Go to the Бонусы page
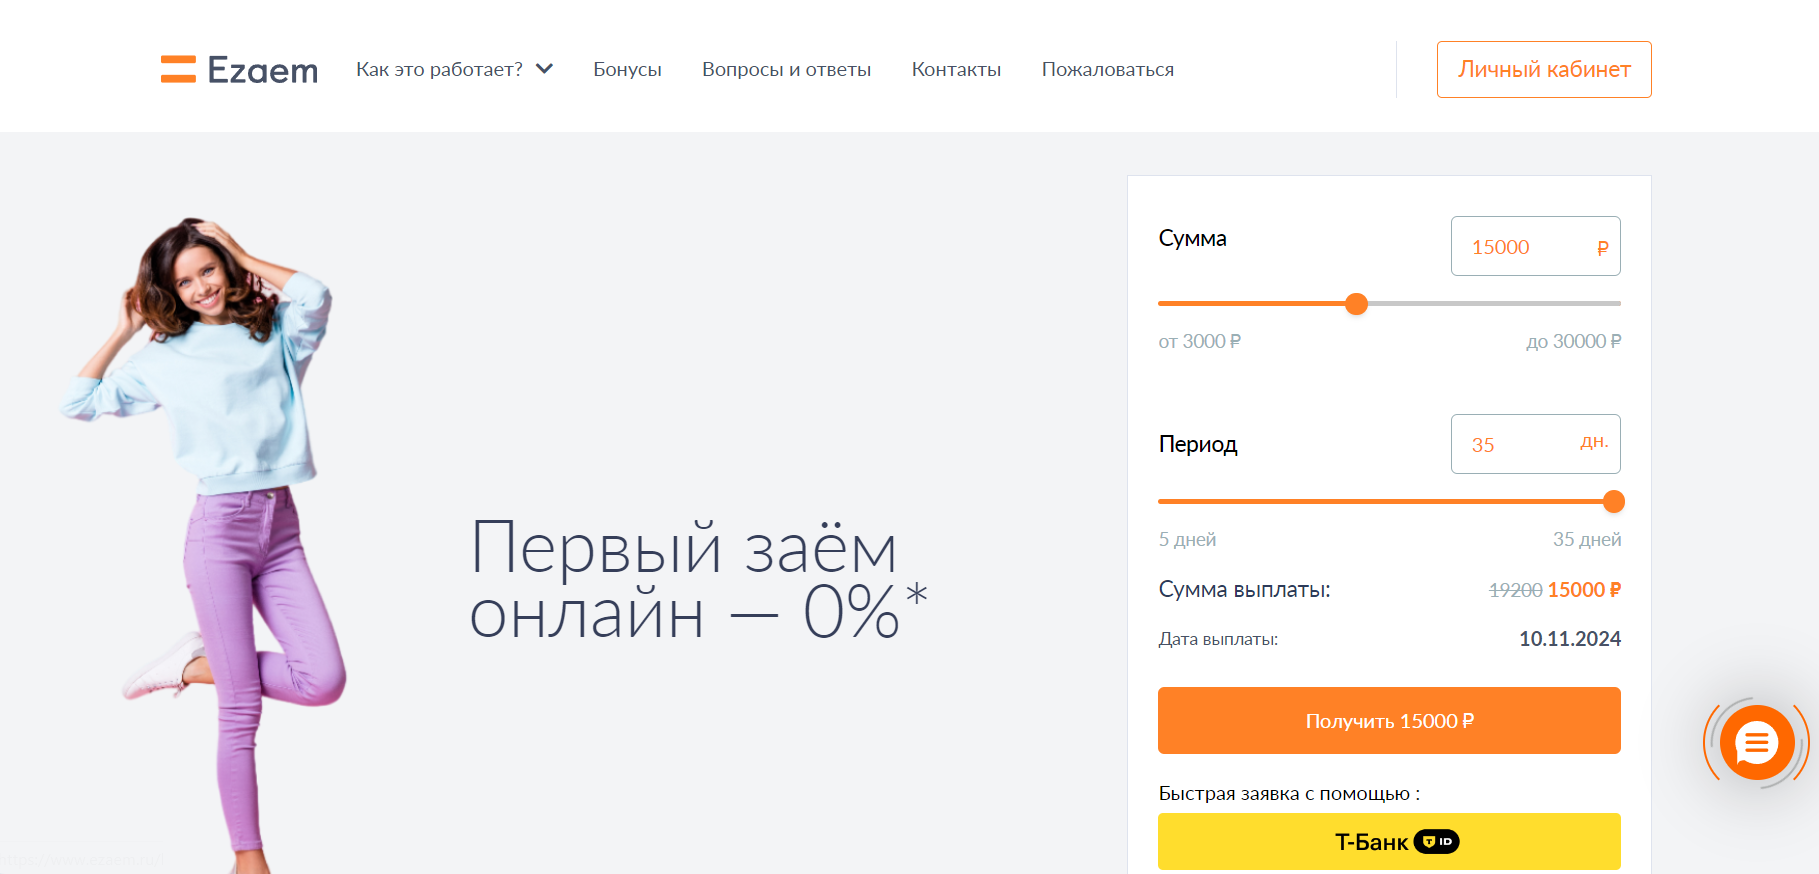The height and width of the screenshot is (874, 1819). coord(627,69)
